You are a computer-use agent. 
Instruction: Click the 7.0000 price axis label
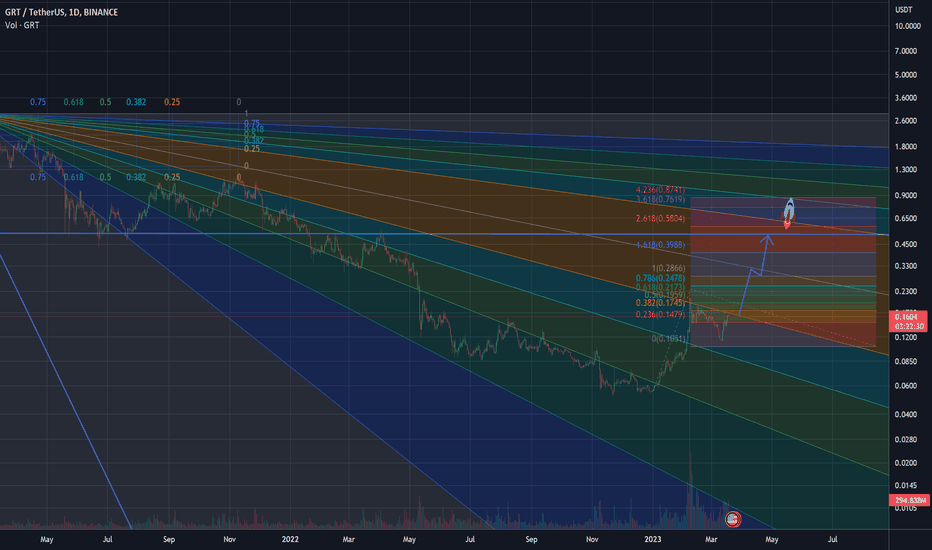(x=906, y=51)
